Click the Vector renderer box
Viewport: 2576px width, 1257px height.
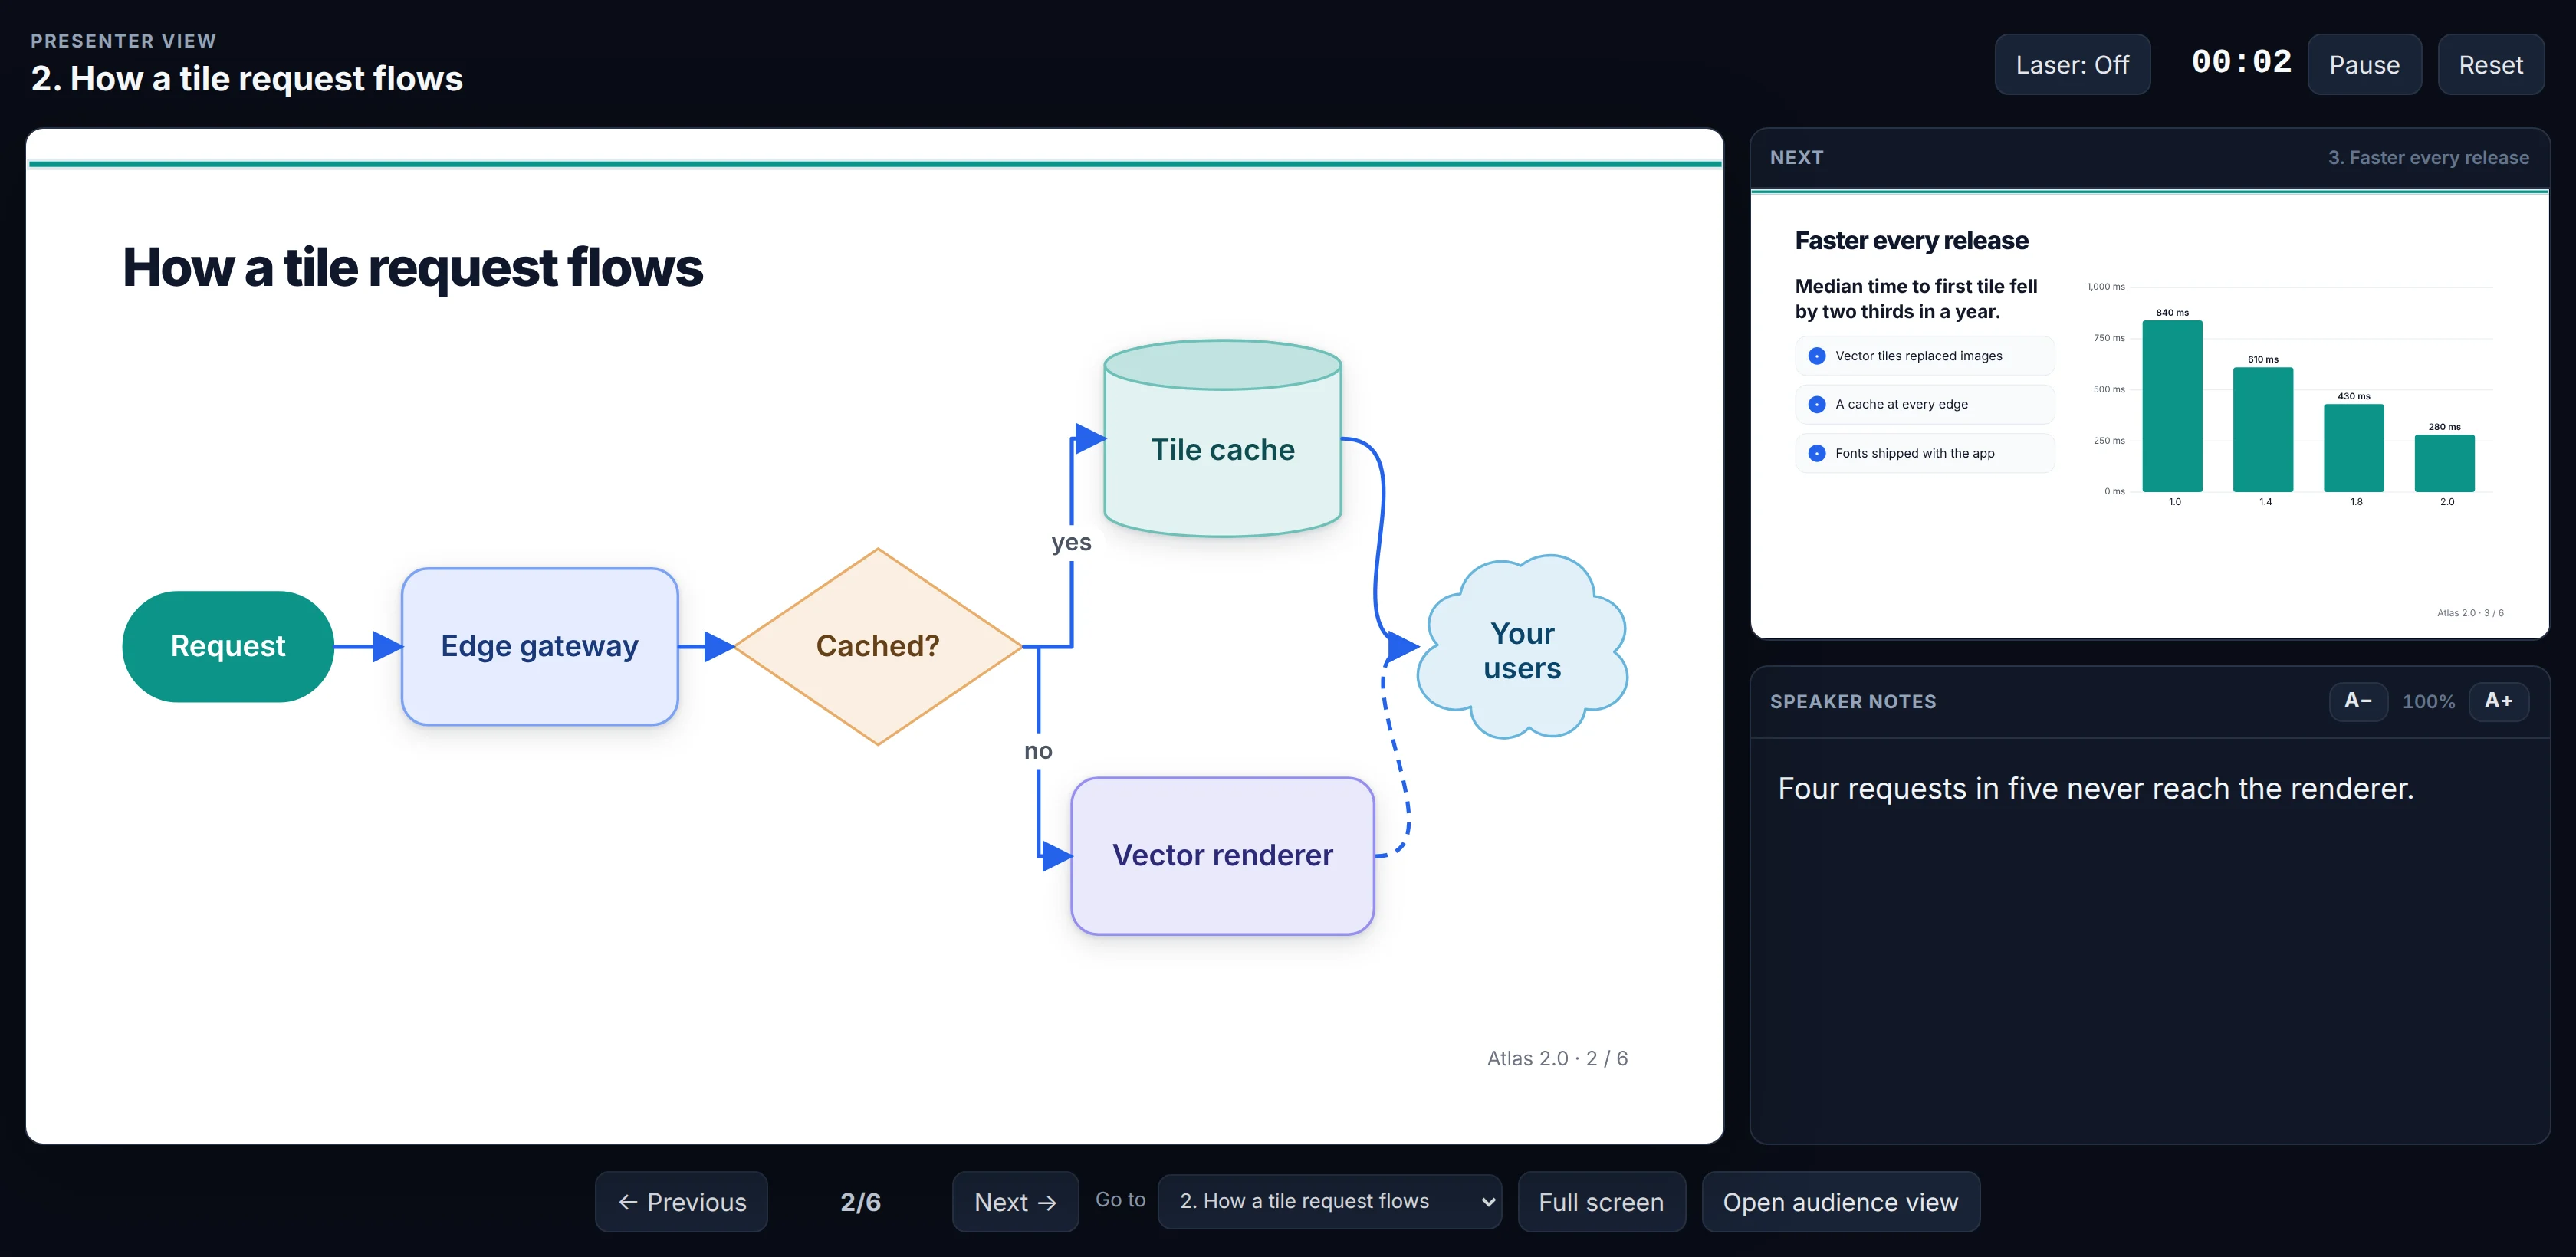(x=1222, y=856)
